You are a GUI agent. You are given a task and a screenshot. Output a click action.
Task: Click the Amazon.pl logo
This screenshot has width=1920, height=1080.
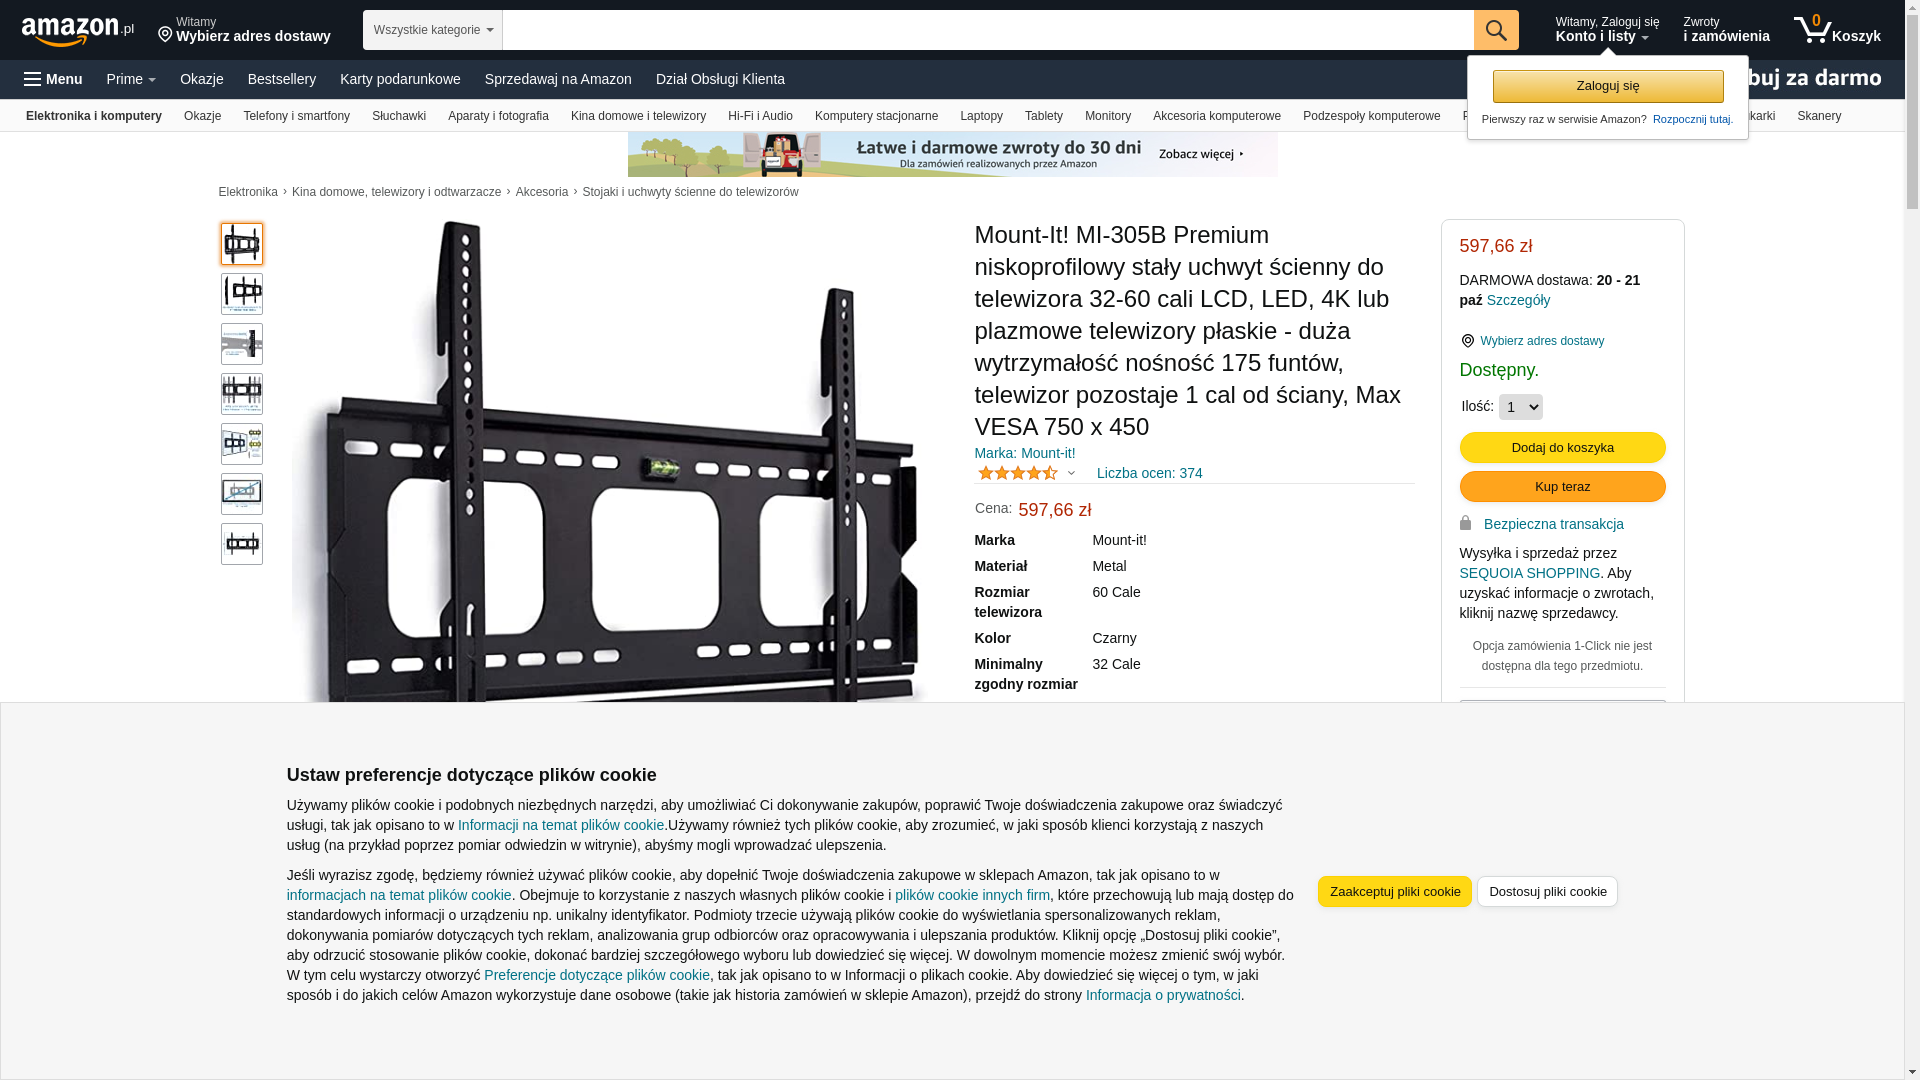point(78,30)
